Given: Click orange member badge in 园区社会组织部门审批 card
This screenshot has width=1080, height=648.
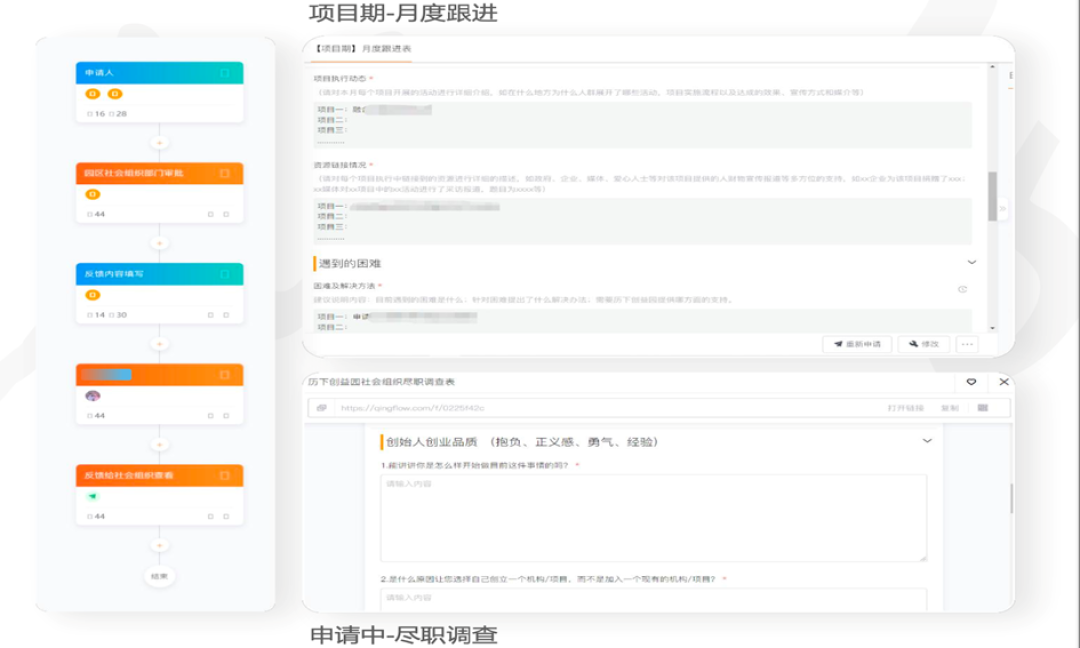Looking at the screenshot, I should [92, 194].
